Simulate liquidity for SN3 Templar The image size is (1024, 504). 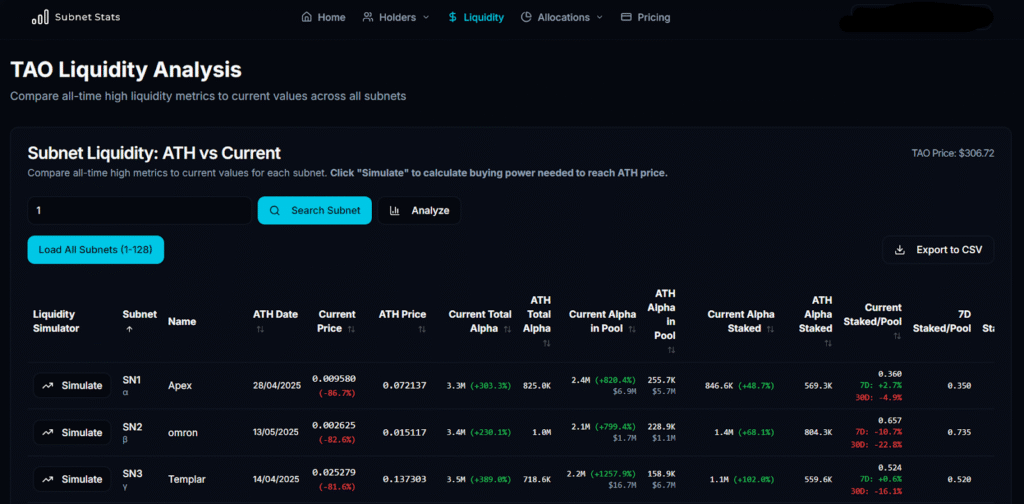[x=72, y=480]
